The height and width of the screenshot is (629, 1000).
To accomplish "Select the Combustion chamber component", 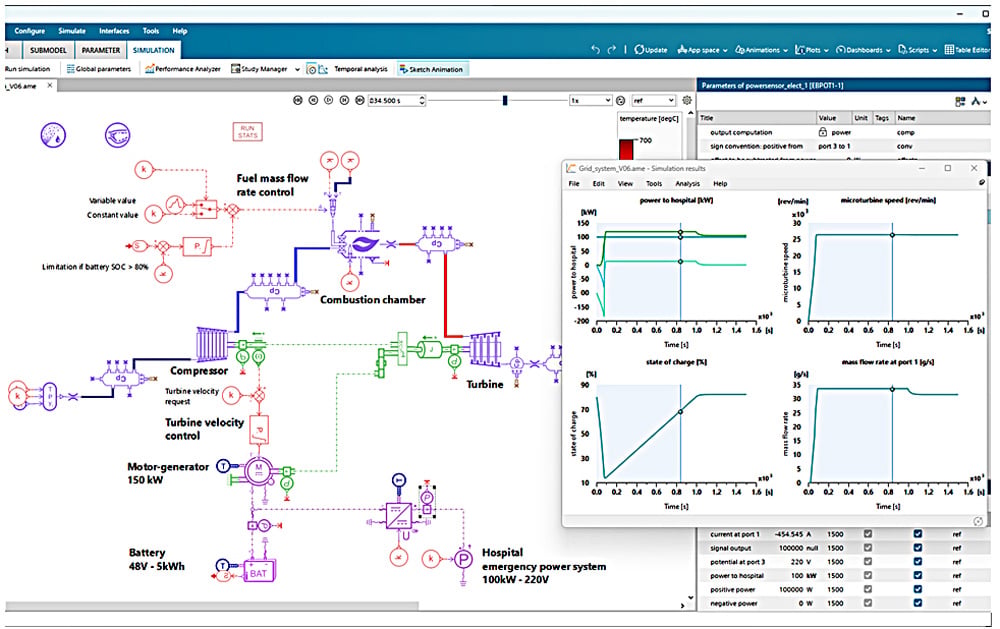I will pos(362,244).
